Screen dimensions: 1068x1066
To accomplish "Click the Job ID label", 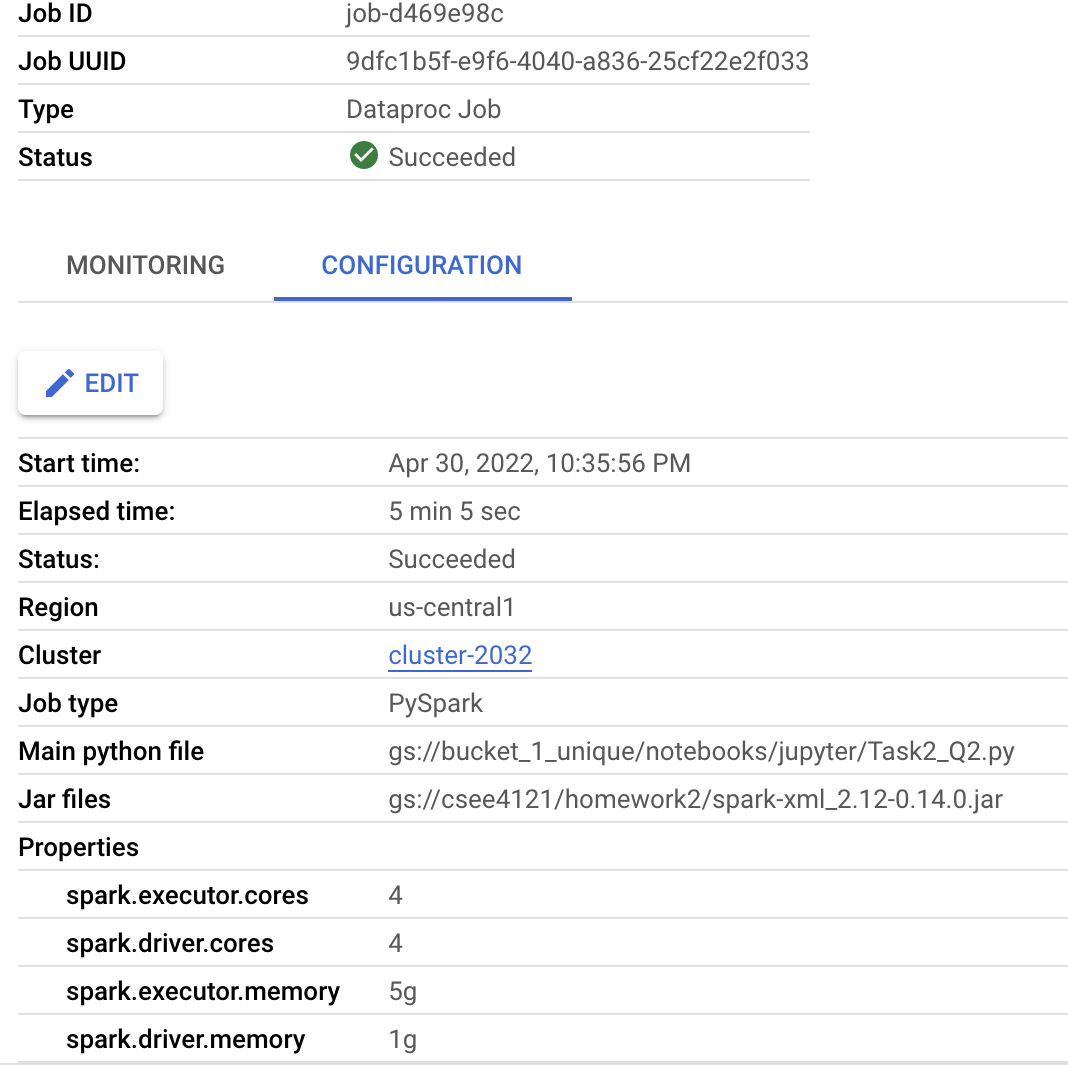I will 55,13.
